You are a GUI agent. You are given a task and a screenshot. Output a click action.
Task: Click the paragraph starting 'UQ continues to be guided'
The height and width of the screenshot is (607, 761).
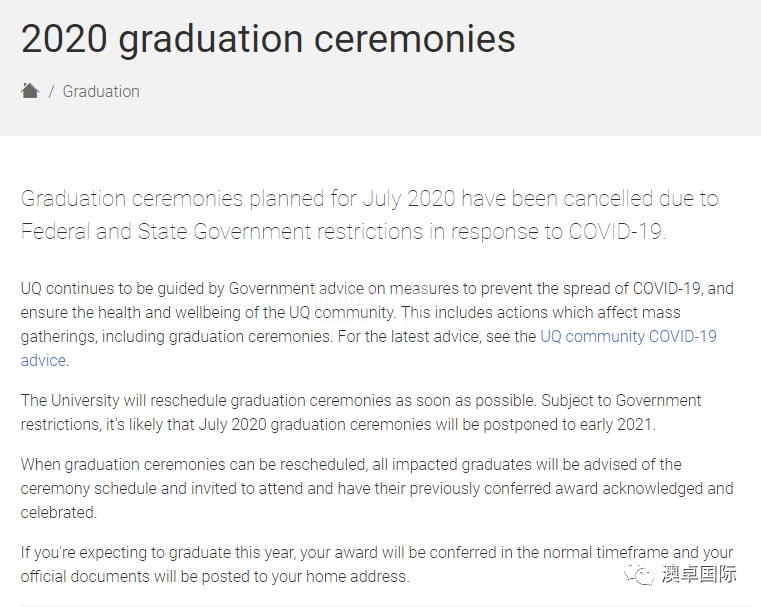(377, 324)
